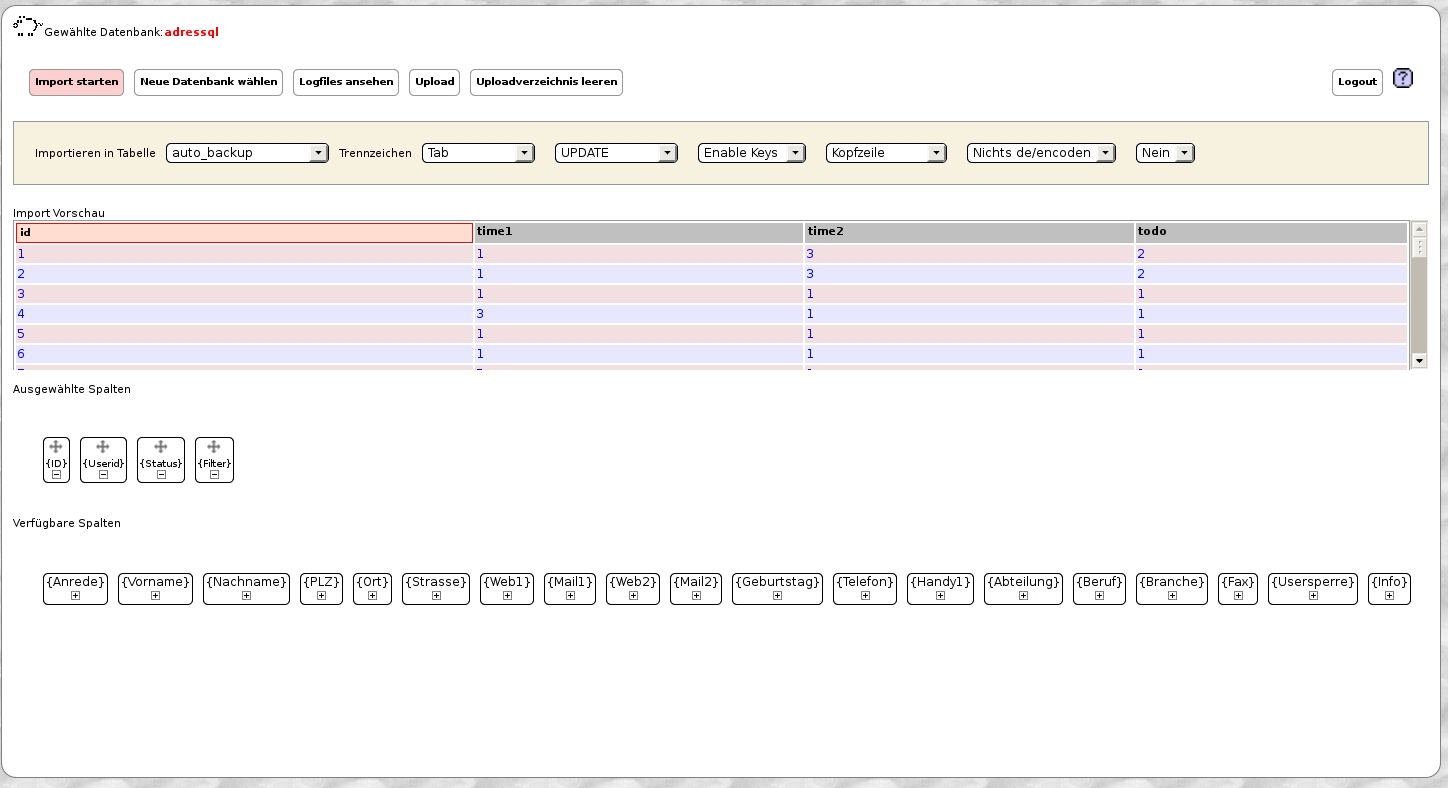Image resolution: width=1448 pixels, height=788 pixels.
Task: Add {PLZ} column via its plus icon
Action: [x=321, y=596]
